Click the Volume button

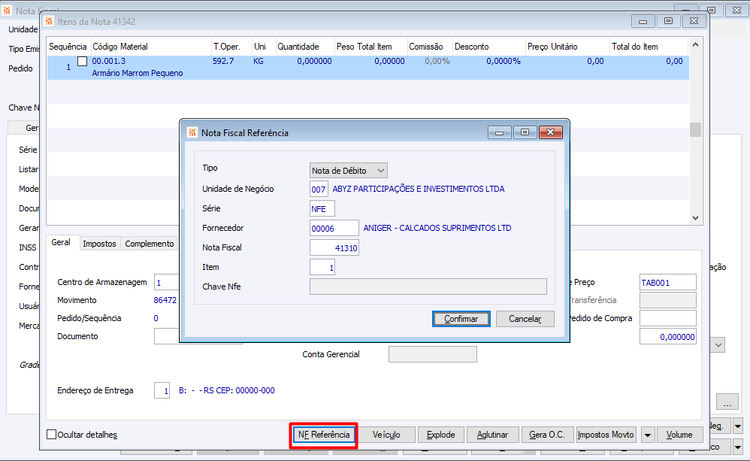pos(680,435)
